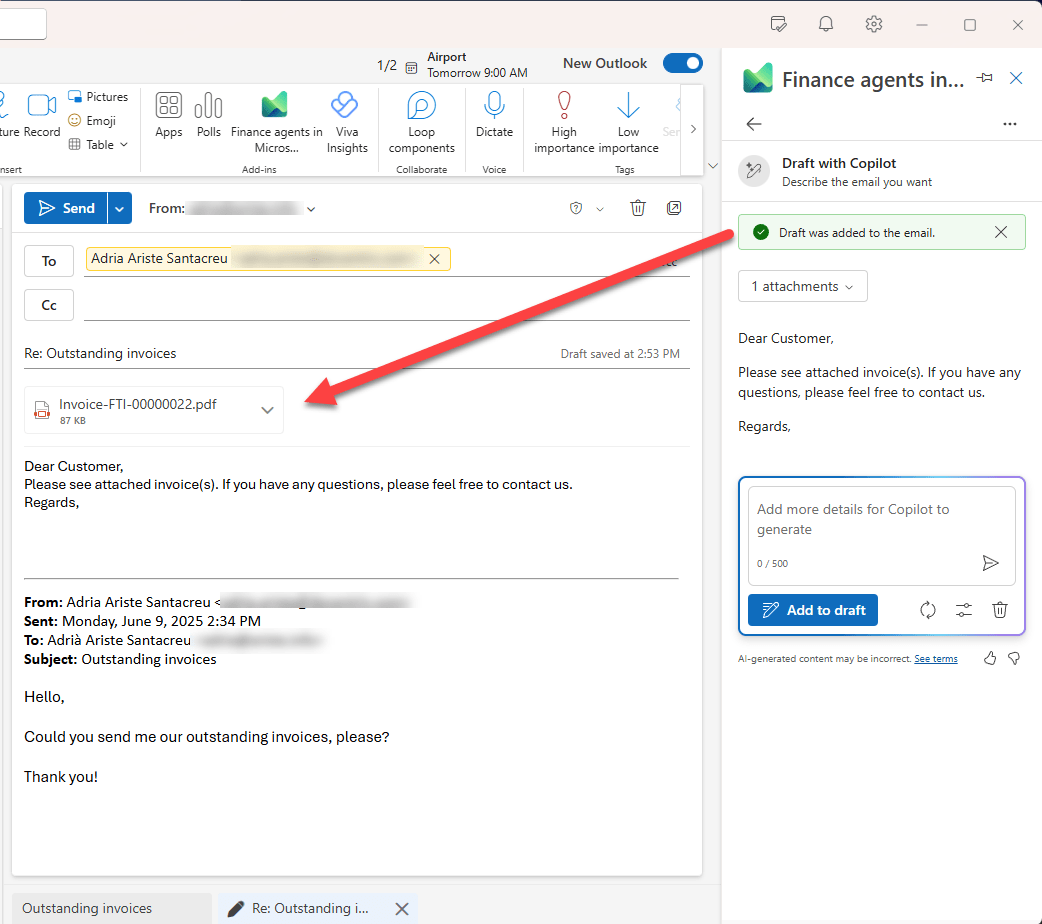Pop out the message to new window

tap(674, 208)
